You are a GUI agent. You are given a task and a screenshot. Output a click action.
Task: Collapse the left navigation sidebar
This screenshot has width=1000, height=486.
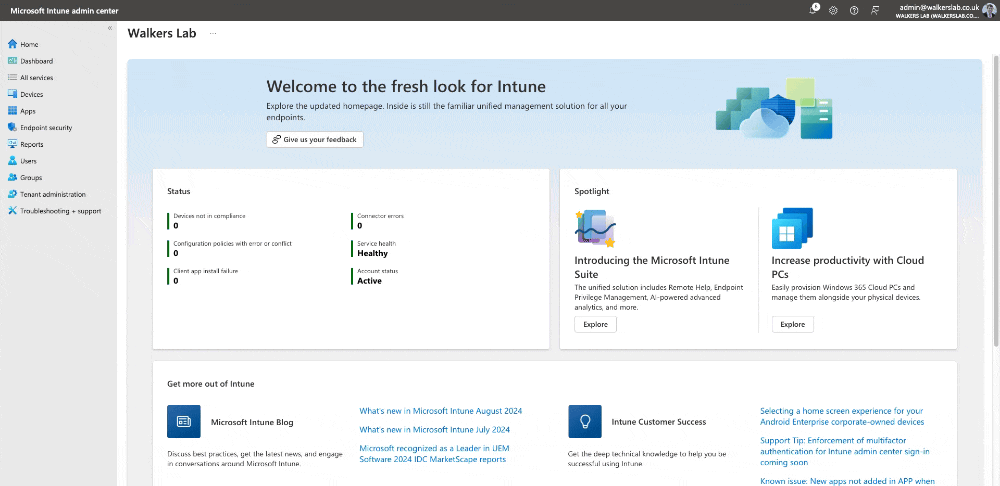[x=110, y=28]
